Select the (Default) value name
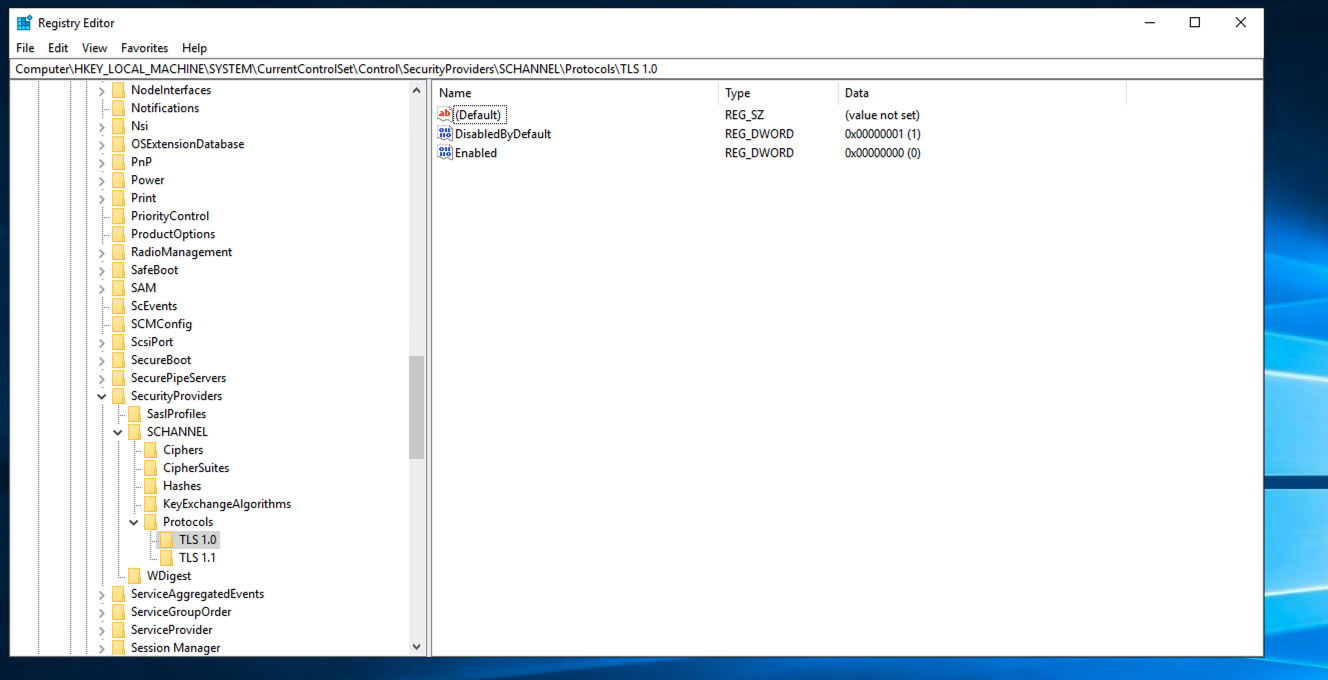1328x680 pixels. tap(479, 115)
